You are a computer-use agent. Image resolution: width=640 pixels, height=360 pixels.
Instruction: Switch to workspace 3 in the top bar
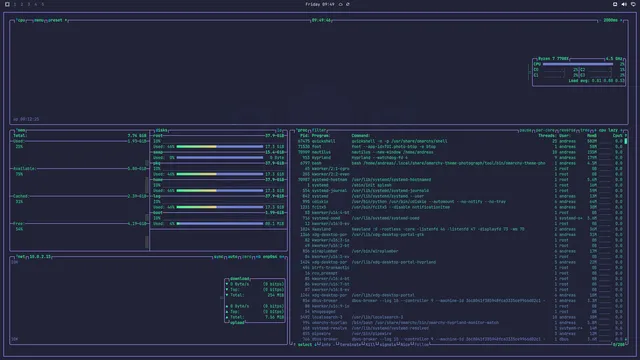tap(29, 4)
